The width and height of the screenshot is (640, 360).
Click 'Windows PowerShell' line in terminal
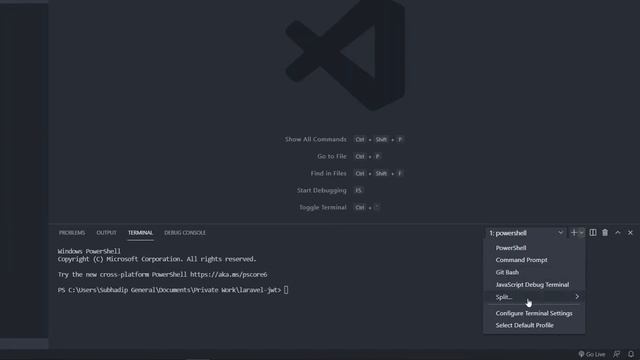pyautogui.click(x=89, y=251)
